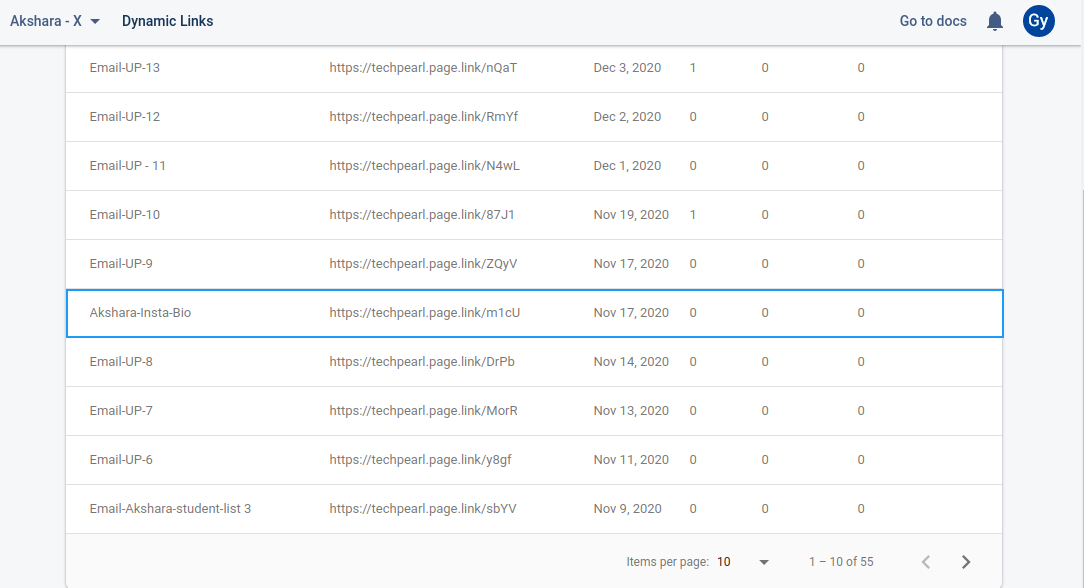
Task: Select the Email-UP-10 link name
Action: pyautogui.click(x=124, y=215)
